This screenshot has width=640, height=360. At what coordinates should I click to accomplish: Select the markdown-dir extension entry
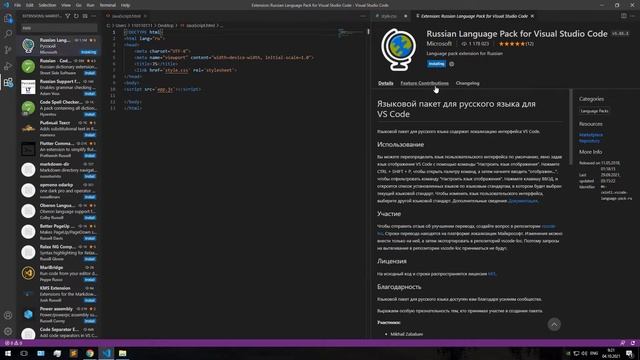59,170
